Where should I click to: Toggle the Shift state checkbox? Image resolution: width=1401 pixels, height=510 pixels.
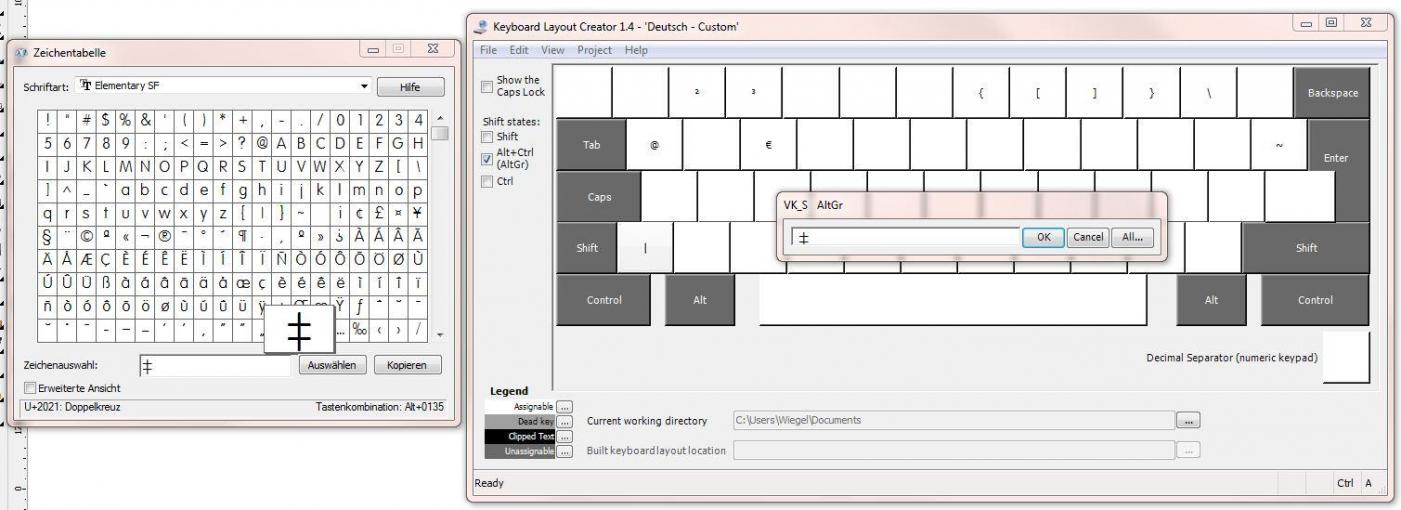pyautogui.click(x=488, y=137)
